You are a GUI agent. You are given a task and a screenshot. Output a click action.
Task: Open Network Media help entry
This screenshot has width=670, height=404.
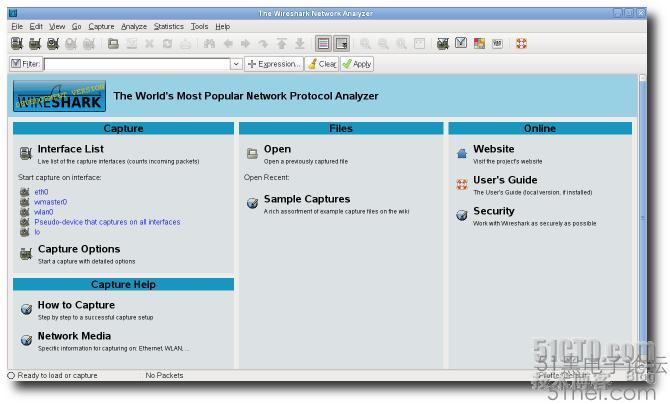click(74, 336)
